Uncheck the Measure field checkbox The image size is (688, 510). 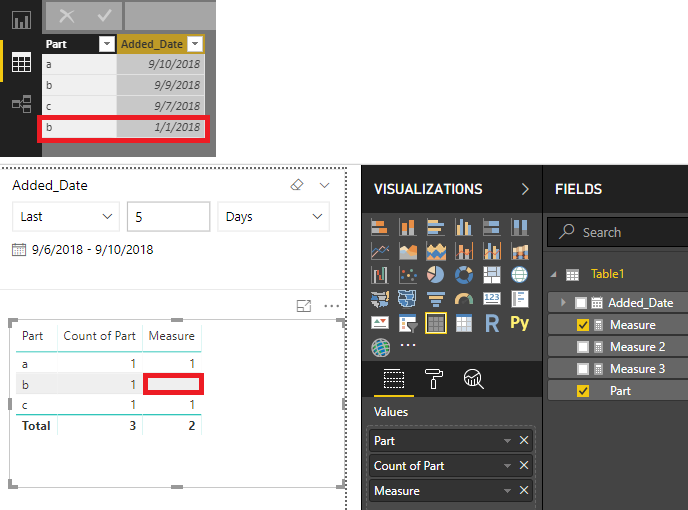pos(583,325)
